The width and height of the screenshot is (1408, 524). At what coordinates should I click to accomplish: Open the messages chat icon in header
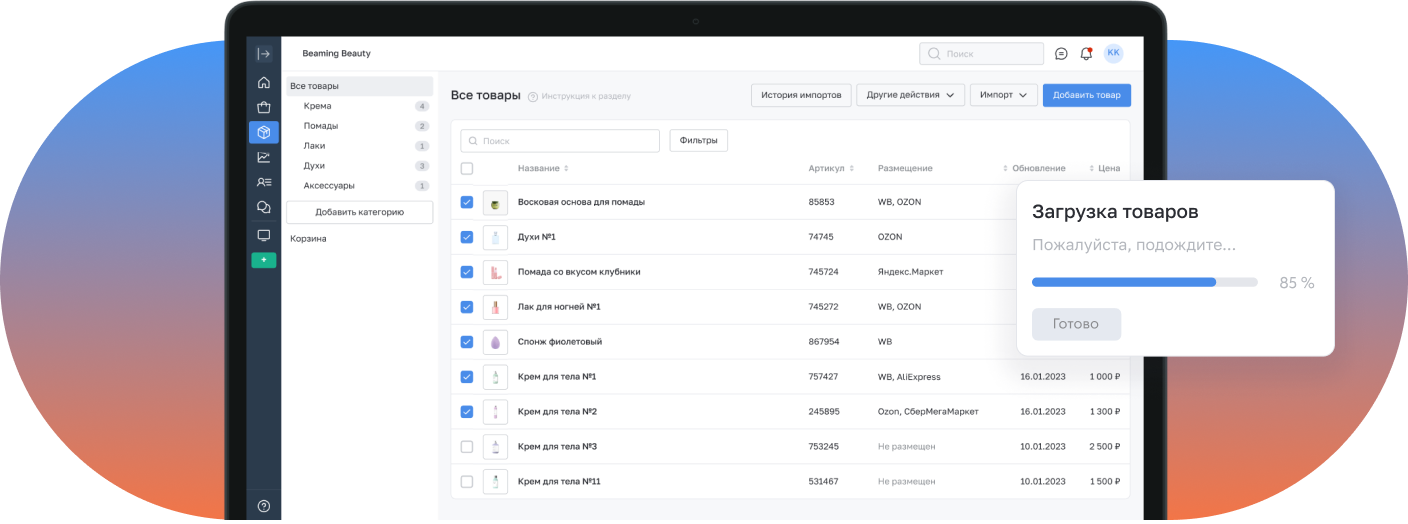[1061, 54]
